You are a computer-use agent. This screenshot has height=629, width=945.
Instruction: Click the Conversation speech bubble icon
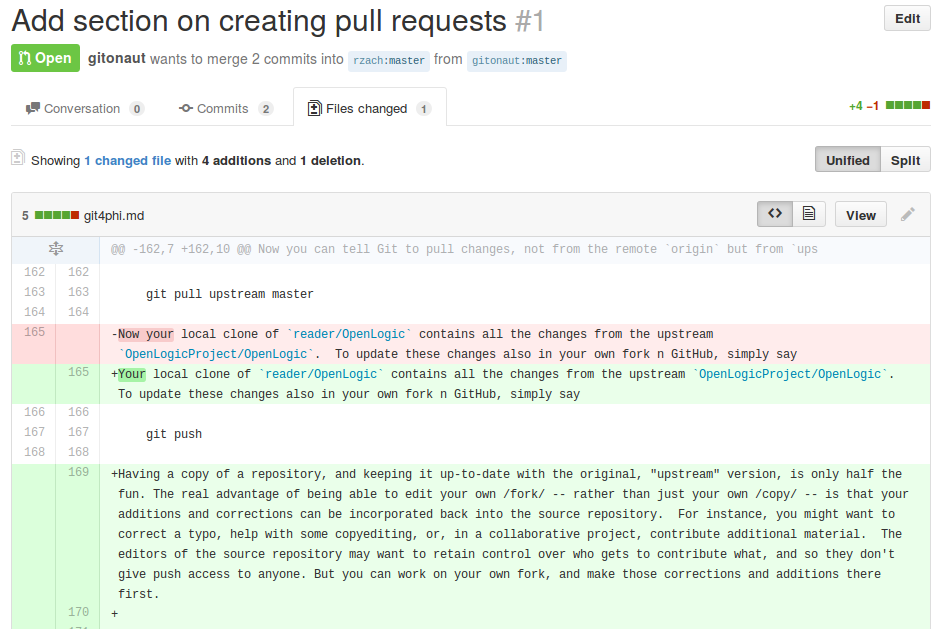(33, 108)
